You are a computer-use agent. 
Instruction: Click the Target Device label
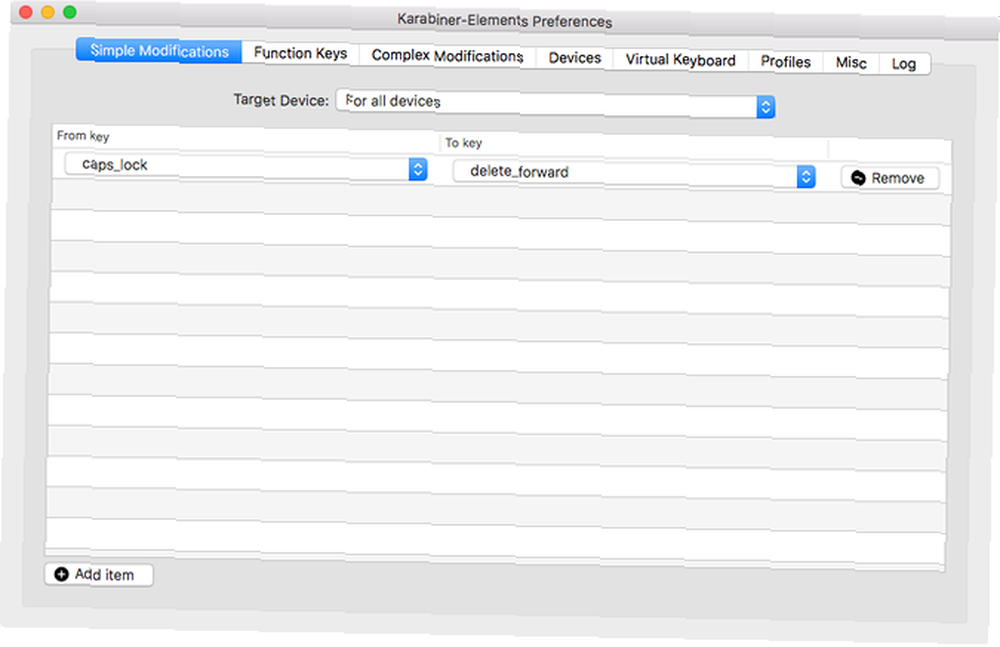click(281, 100)
